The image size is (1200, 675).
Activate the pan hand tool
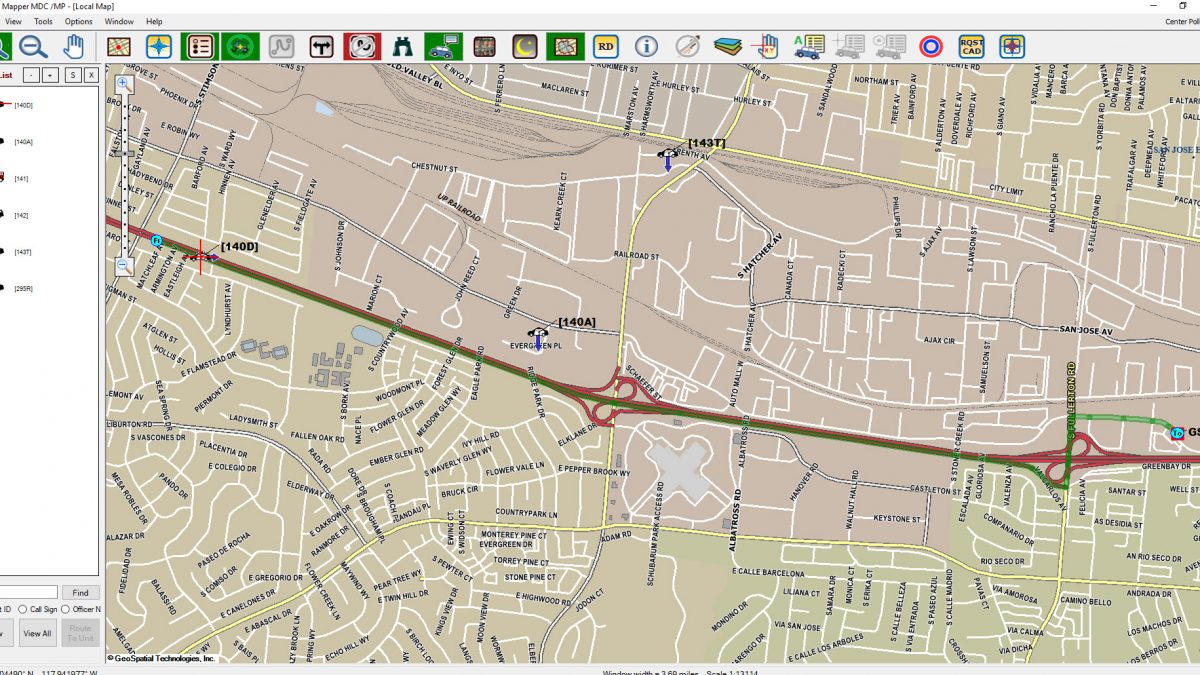pos(74,46)
